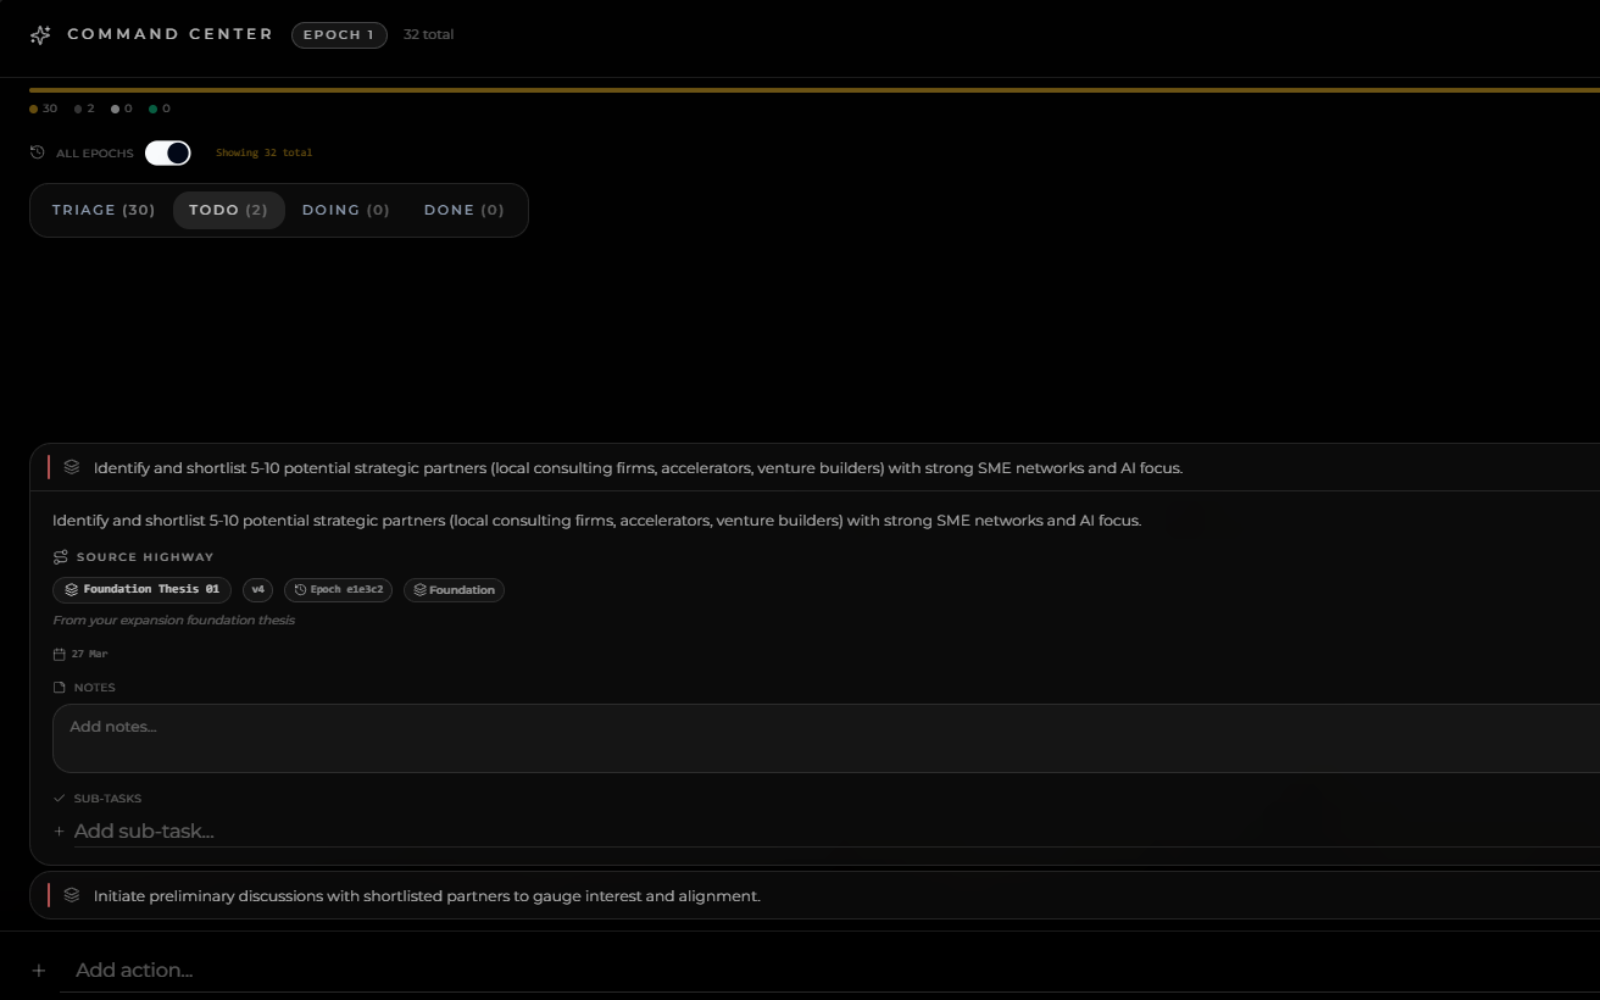
Task: Click the 27 Mar due date
Action: (x=89, y=654)
